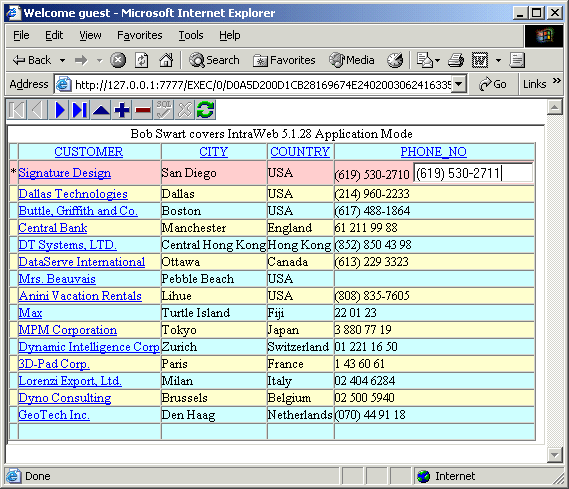The width and height of the screenshot is (569, 489).
Task: Open Anini Vacation Rentals link
Action: 80,296
